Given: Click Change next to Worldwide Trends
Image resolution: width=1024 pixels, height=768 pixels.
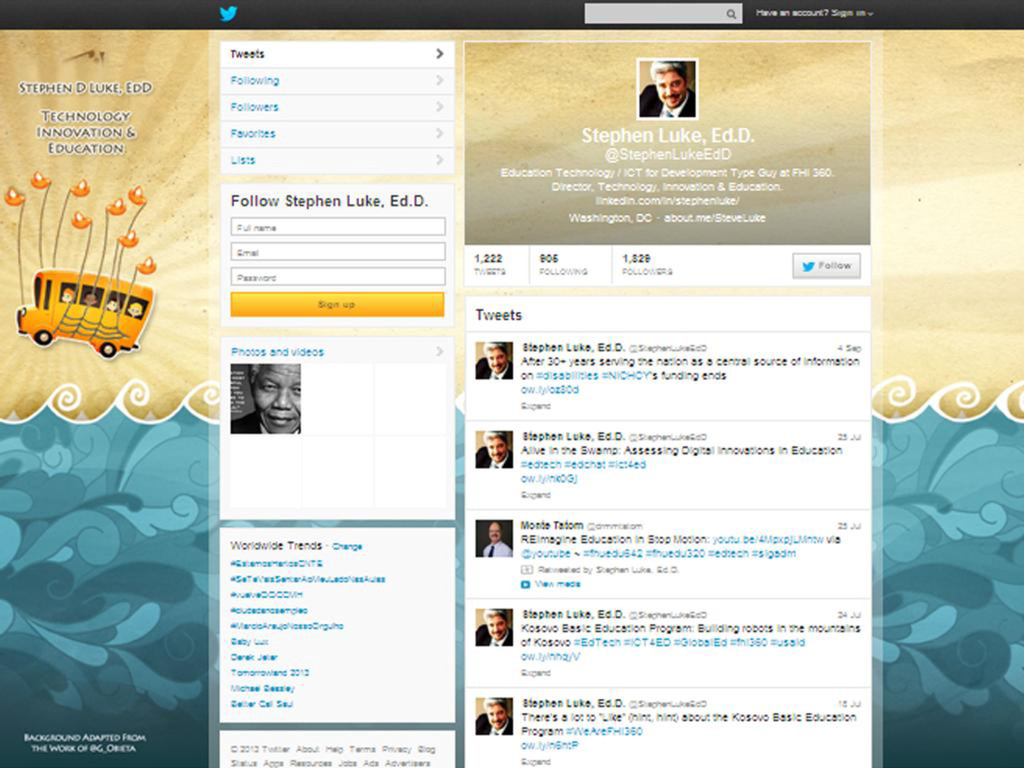Looking at the screenshot, I should 347,547.
